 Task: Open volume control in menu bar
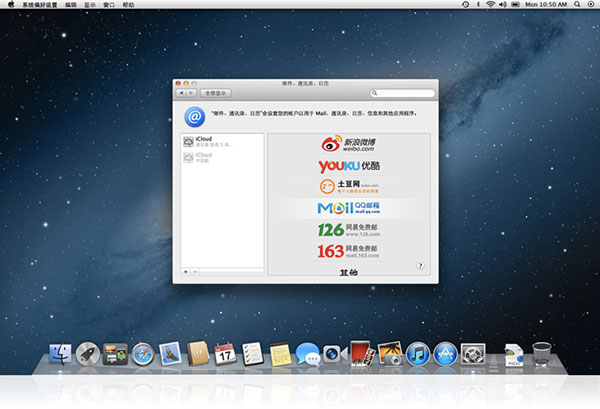502,4
